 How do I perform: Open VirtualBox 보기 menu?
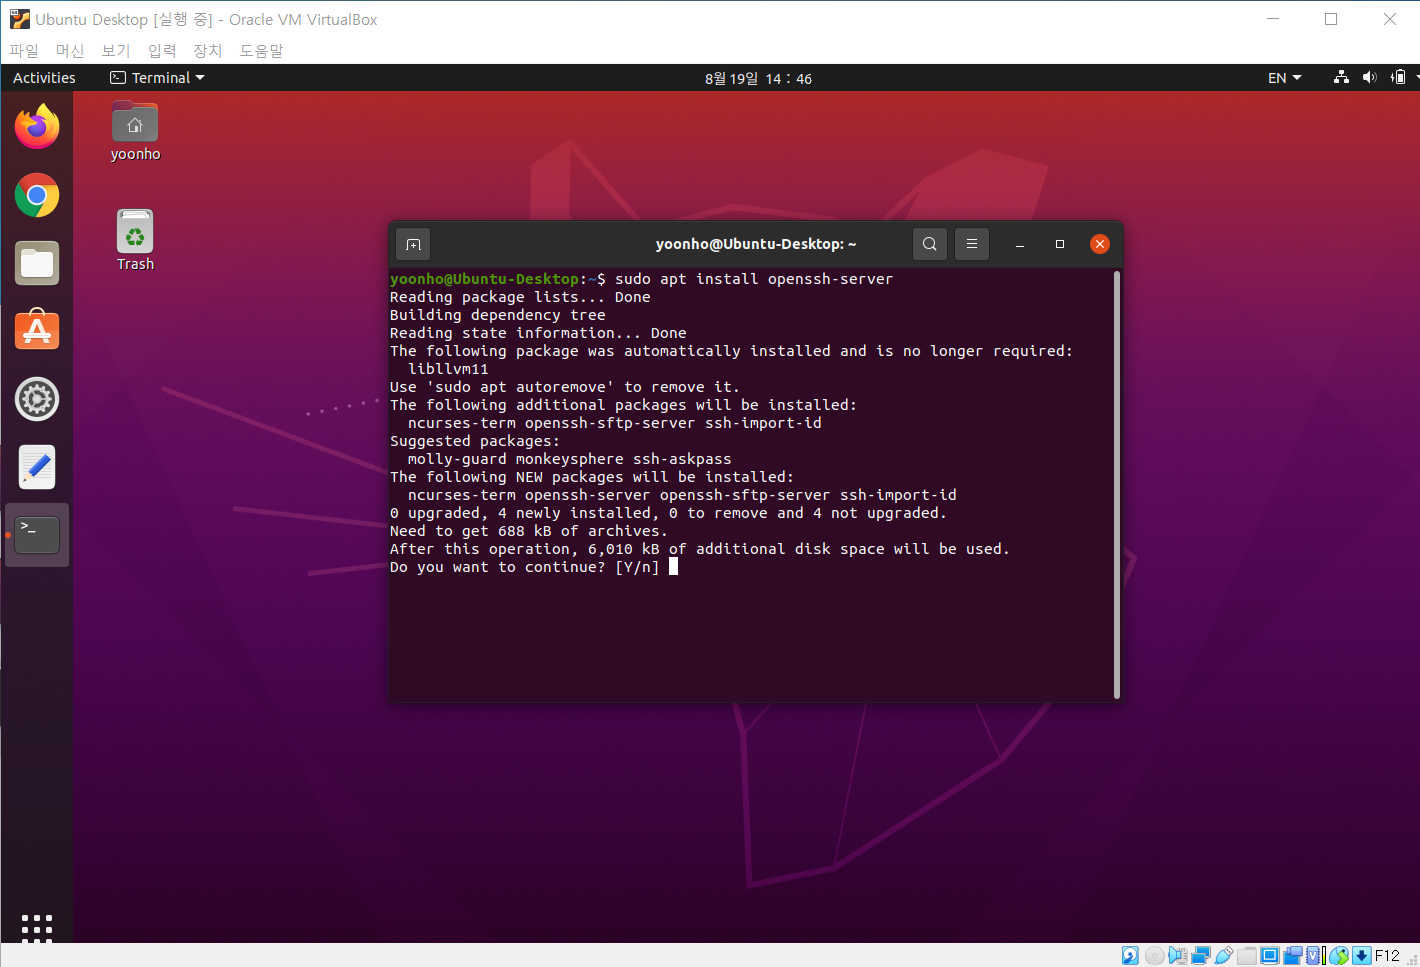click(x=116, y=50)
